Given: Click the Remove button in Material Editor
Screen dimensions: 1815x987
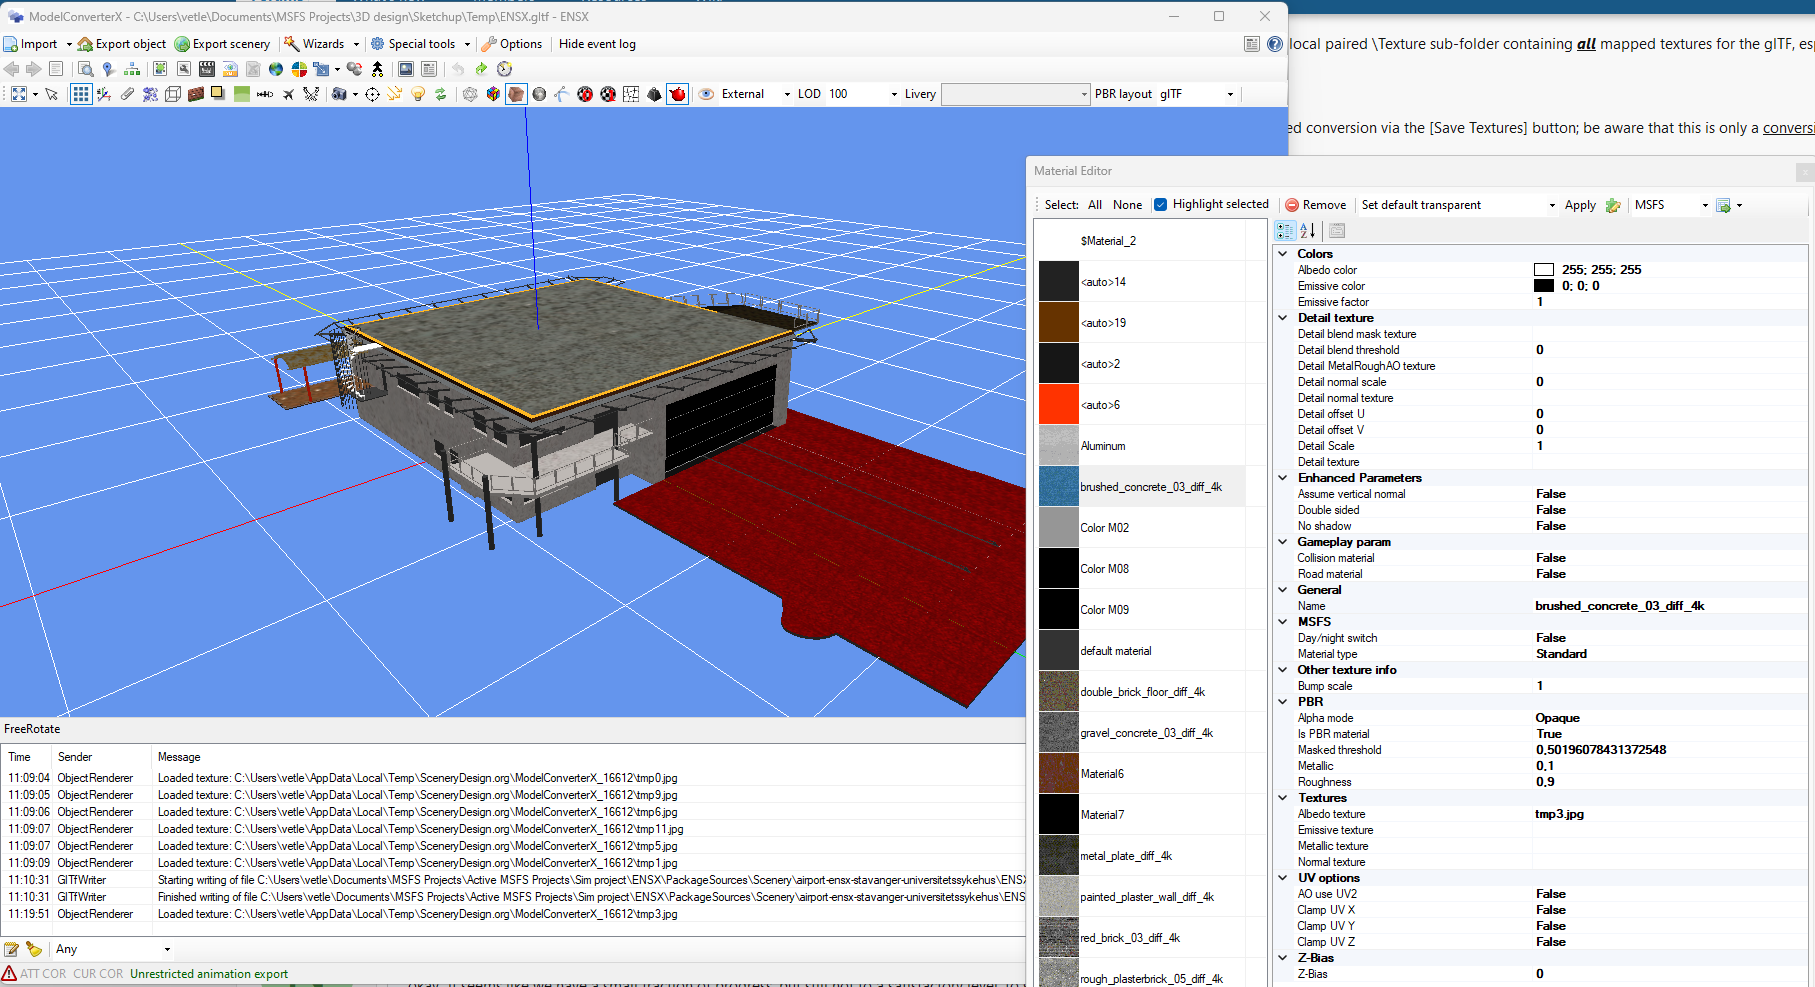Looking at the screenshot, I should (1316, 205).
